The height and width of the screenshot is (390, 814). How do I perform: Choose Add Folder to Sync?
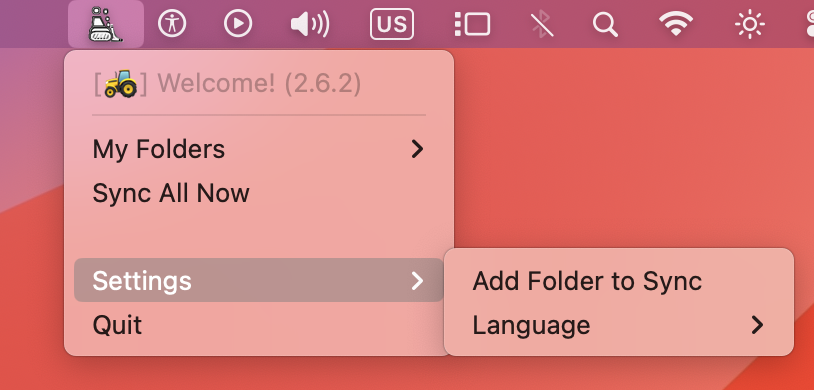pos(619,281)
